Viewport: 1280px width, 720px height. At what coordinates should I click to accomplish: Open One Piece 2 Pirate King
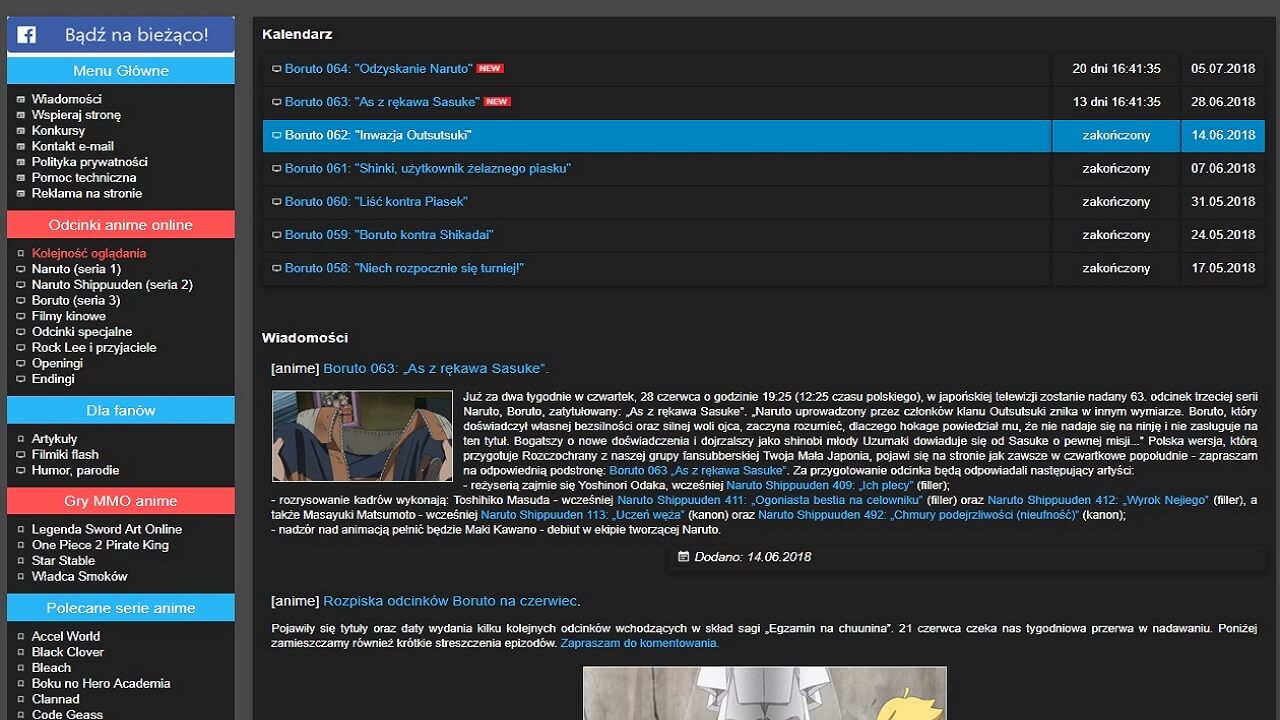tap(100, 545)
